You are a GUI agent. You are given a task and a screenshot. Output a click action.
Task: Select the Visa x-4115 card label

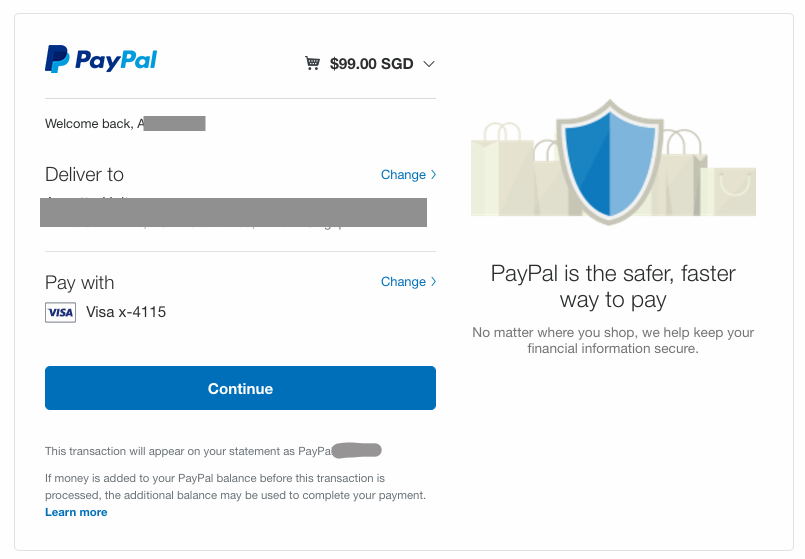(x=126, y=312)
